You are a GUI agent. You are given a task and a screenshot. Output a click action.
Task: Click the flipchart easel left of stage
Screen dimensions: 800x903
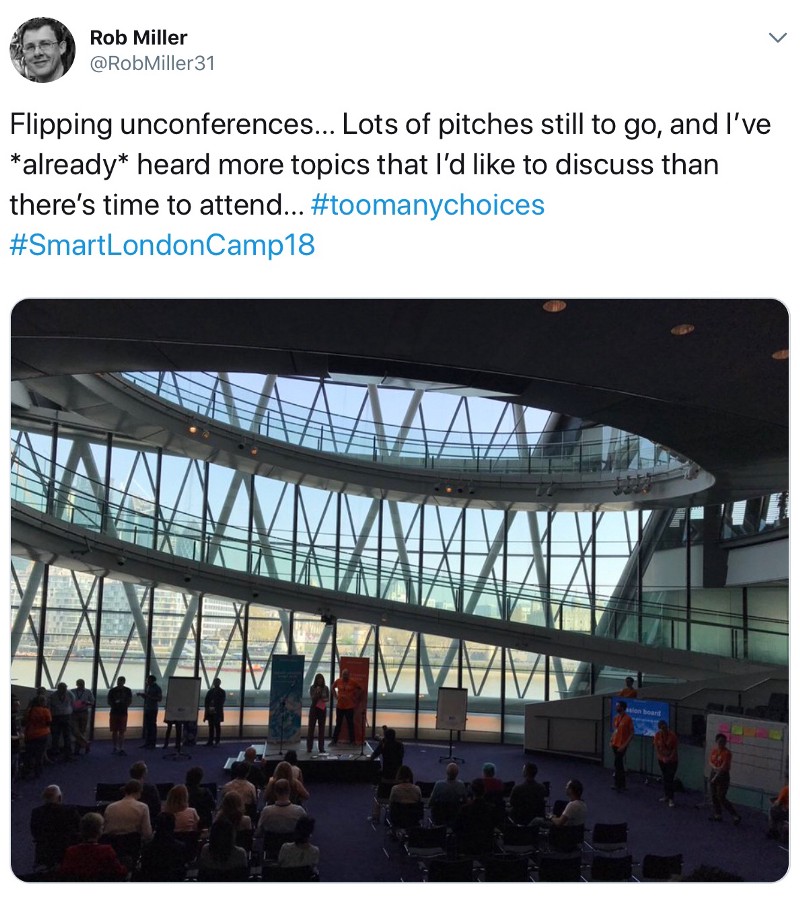pos(182,700)
